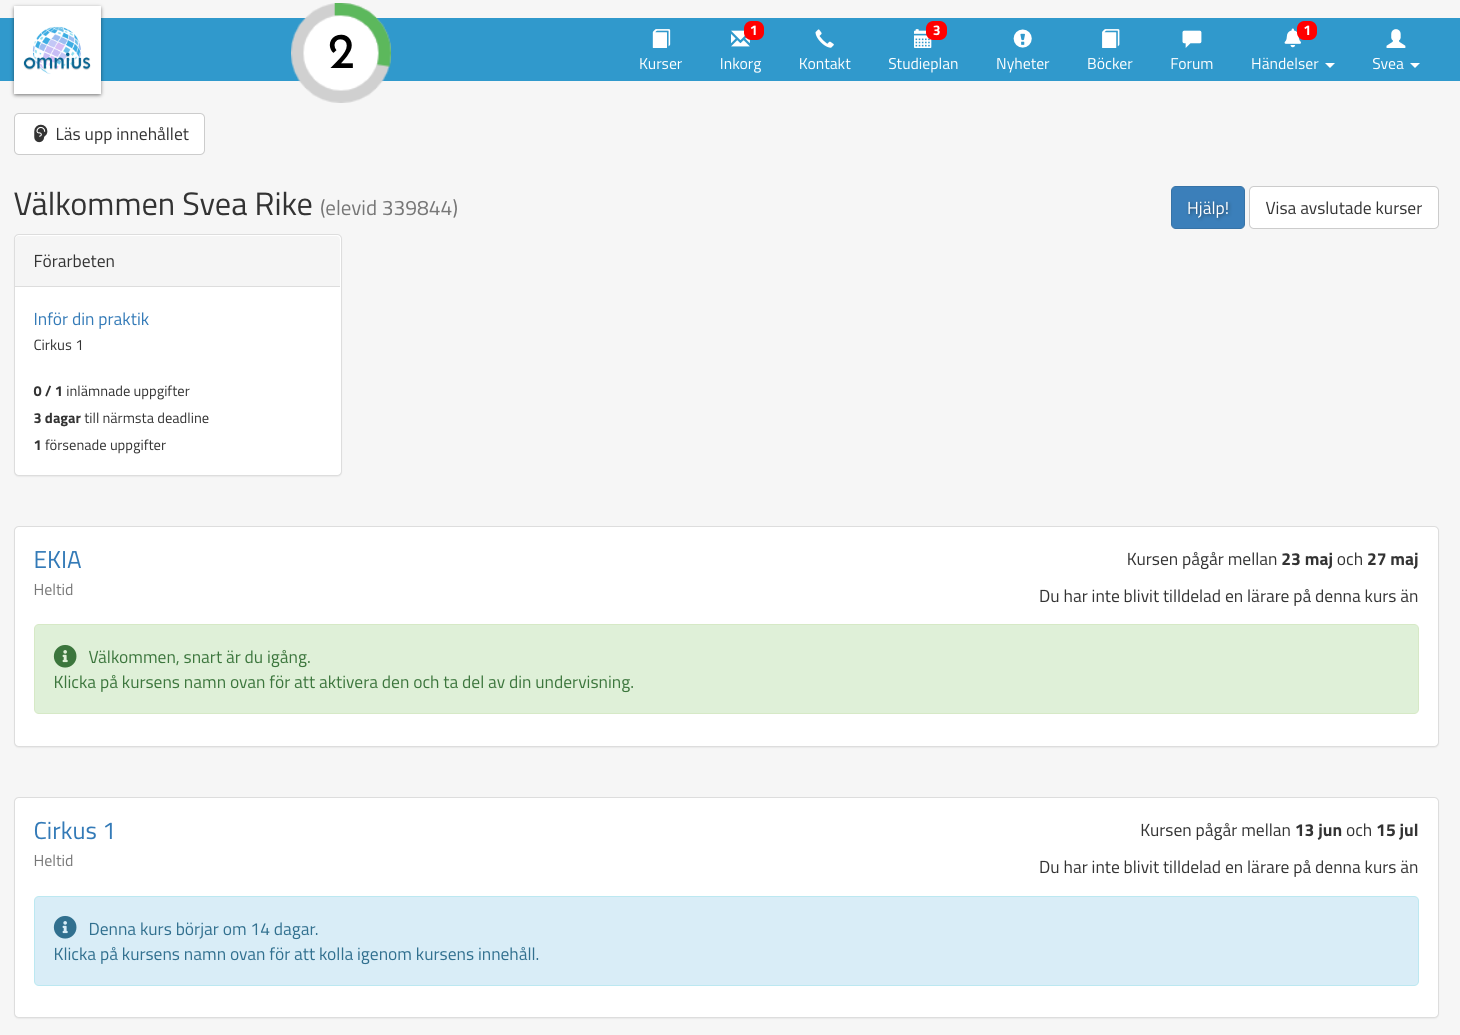Open Böcker book icon
Viewport: 1460px width, 1035px height.
(1109, 40)
